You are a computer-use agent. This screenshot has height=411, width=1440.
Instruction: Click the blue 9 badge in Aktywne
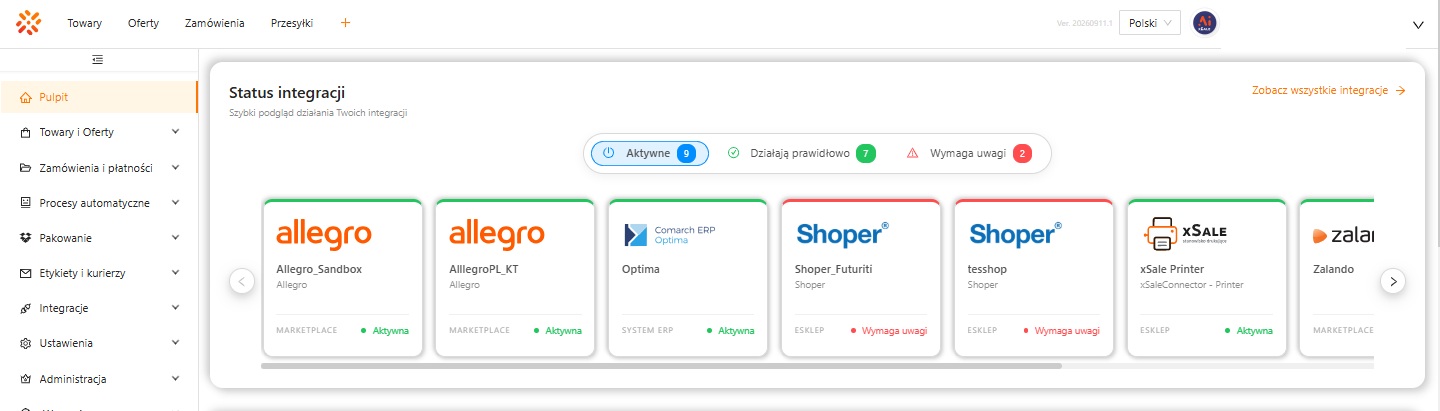[686, 153]
